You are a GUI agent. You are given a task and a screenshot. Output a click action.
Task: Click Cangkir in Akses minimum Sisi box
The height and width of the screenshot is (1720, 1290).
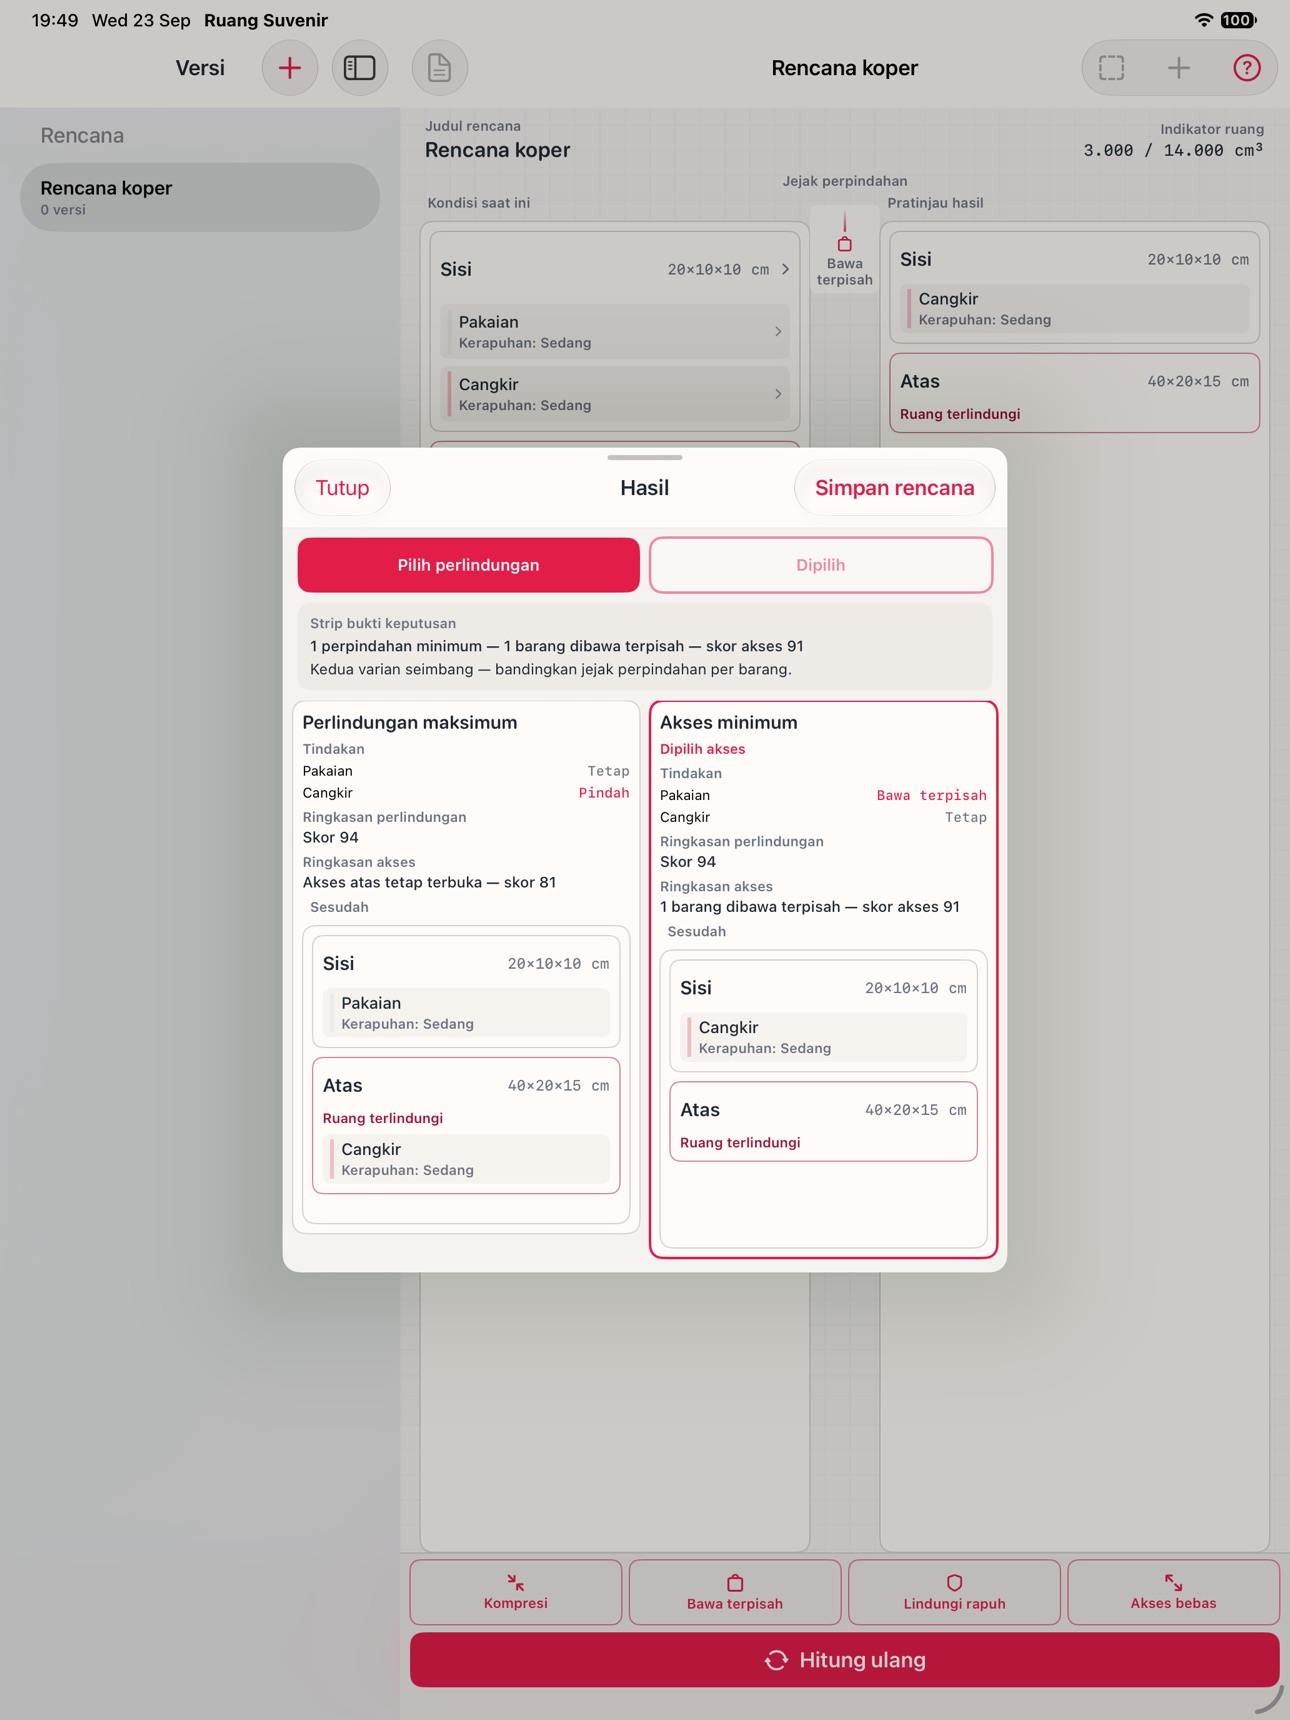[x=824, y=1037]
